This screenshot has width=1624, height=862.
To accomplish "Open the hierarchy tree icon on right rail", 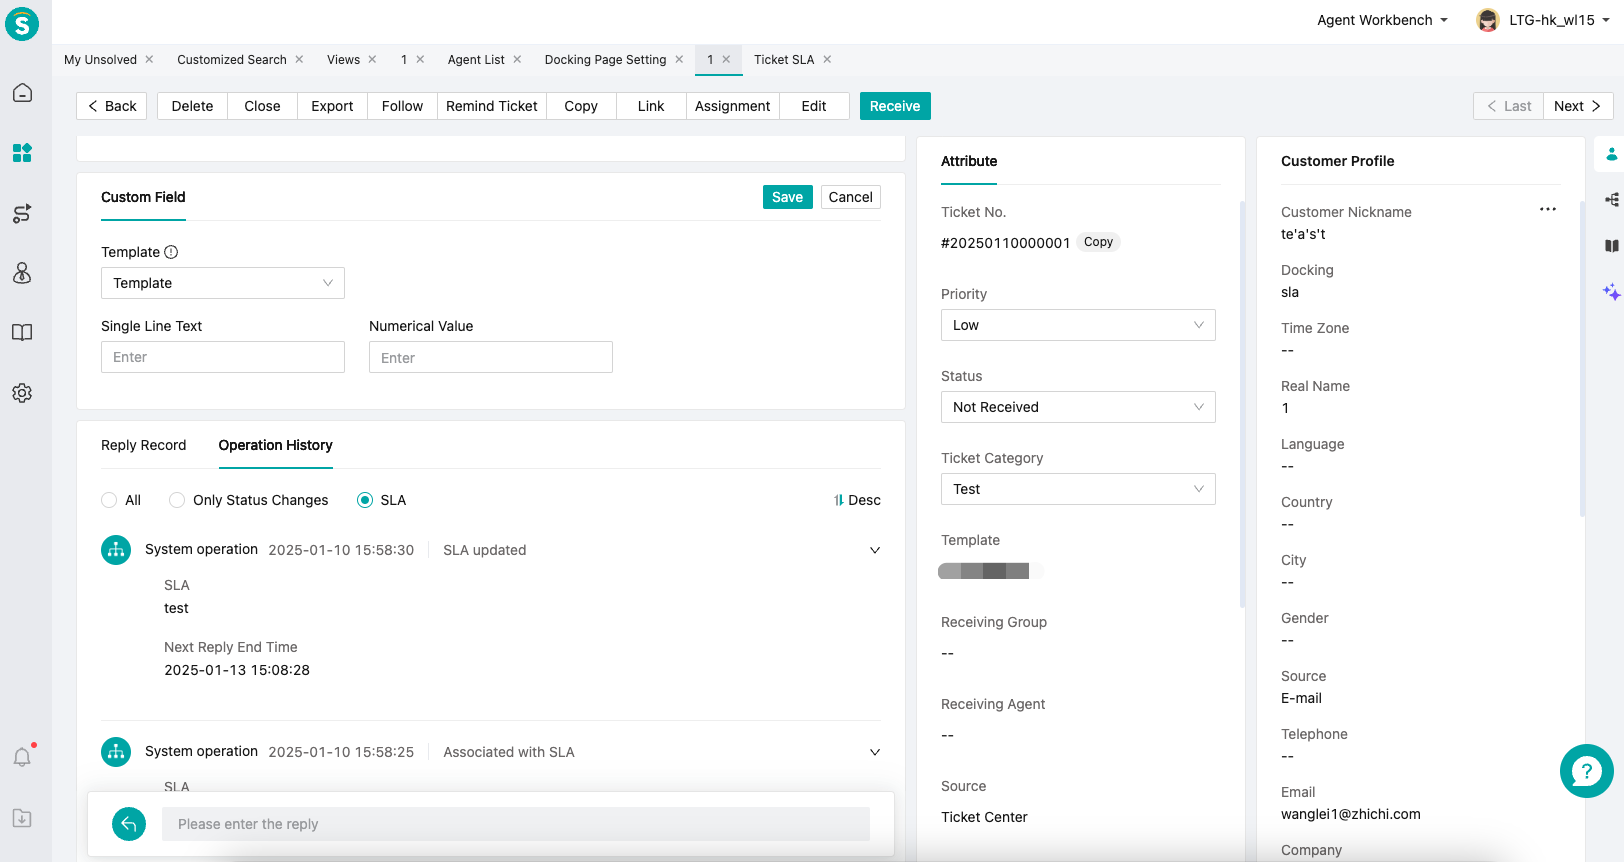I will [1611, 200].
